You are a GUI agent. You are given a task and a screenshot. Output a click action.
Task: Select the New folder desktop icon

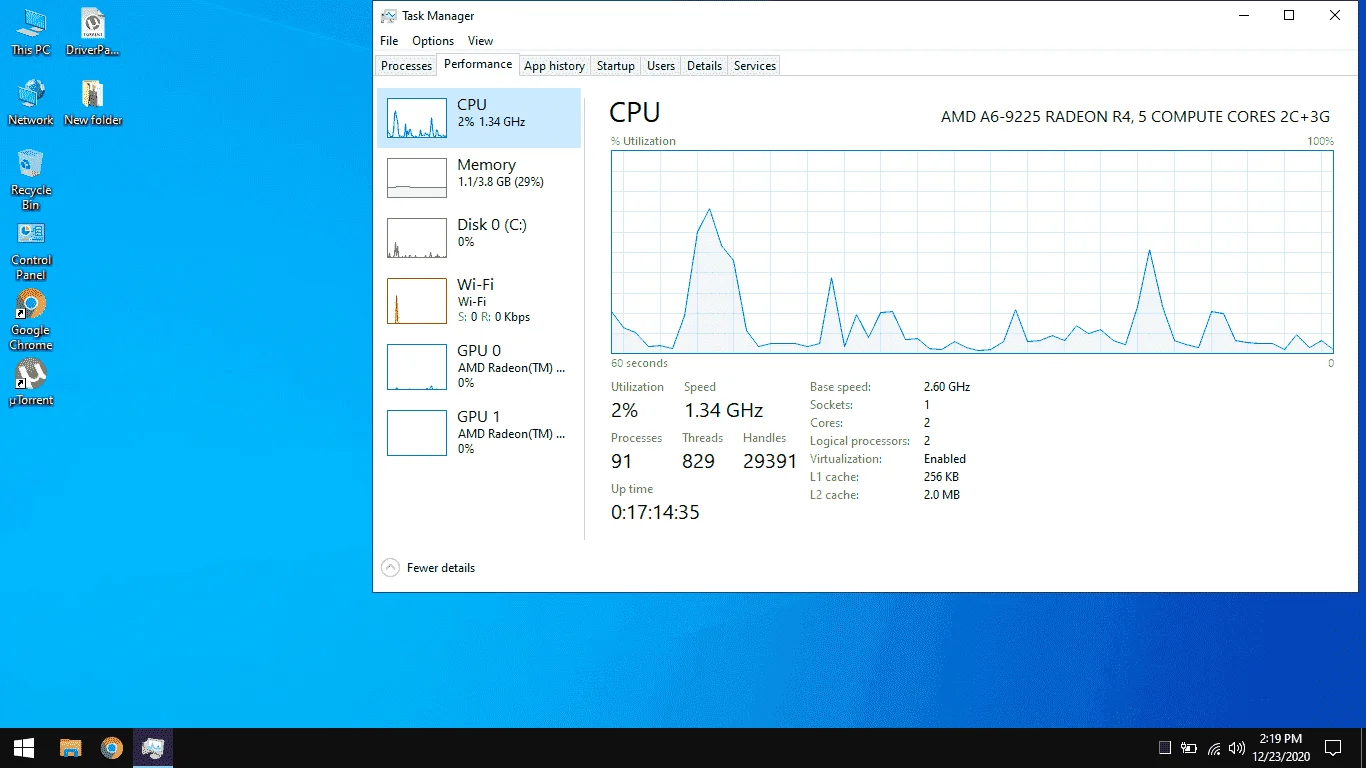click(x=93, y=102)
